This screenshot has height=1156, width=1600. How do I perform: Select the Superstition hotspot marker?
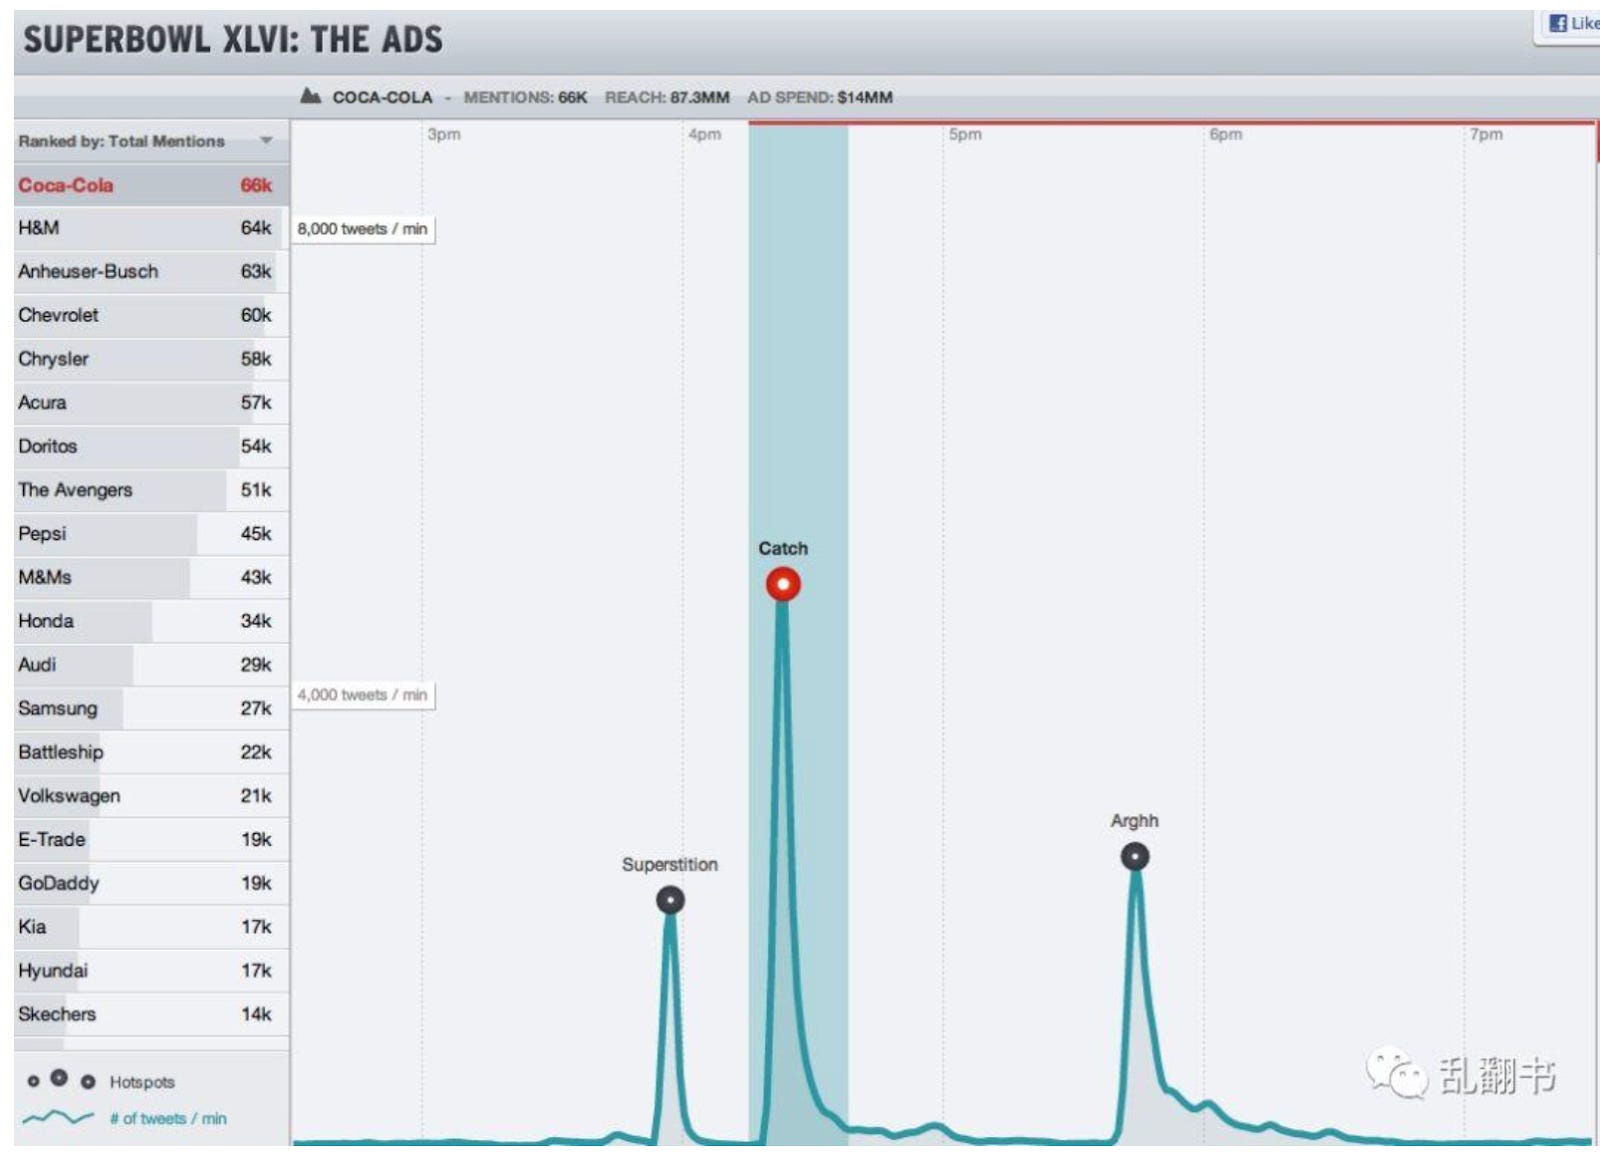(670, 900)
